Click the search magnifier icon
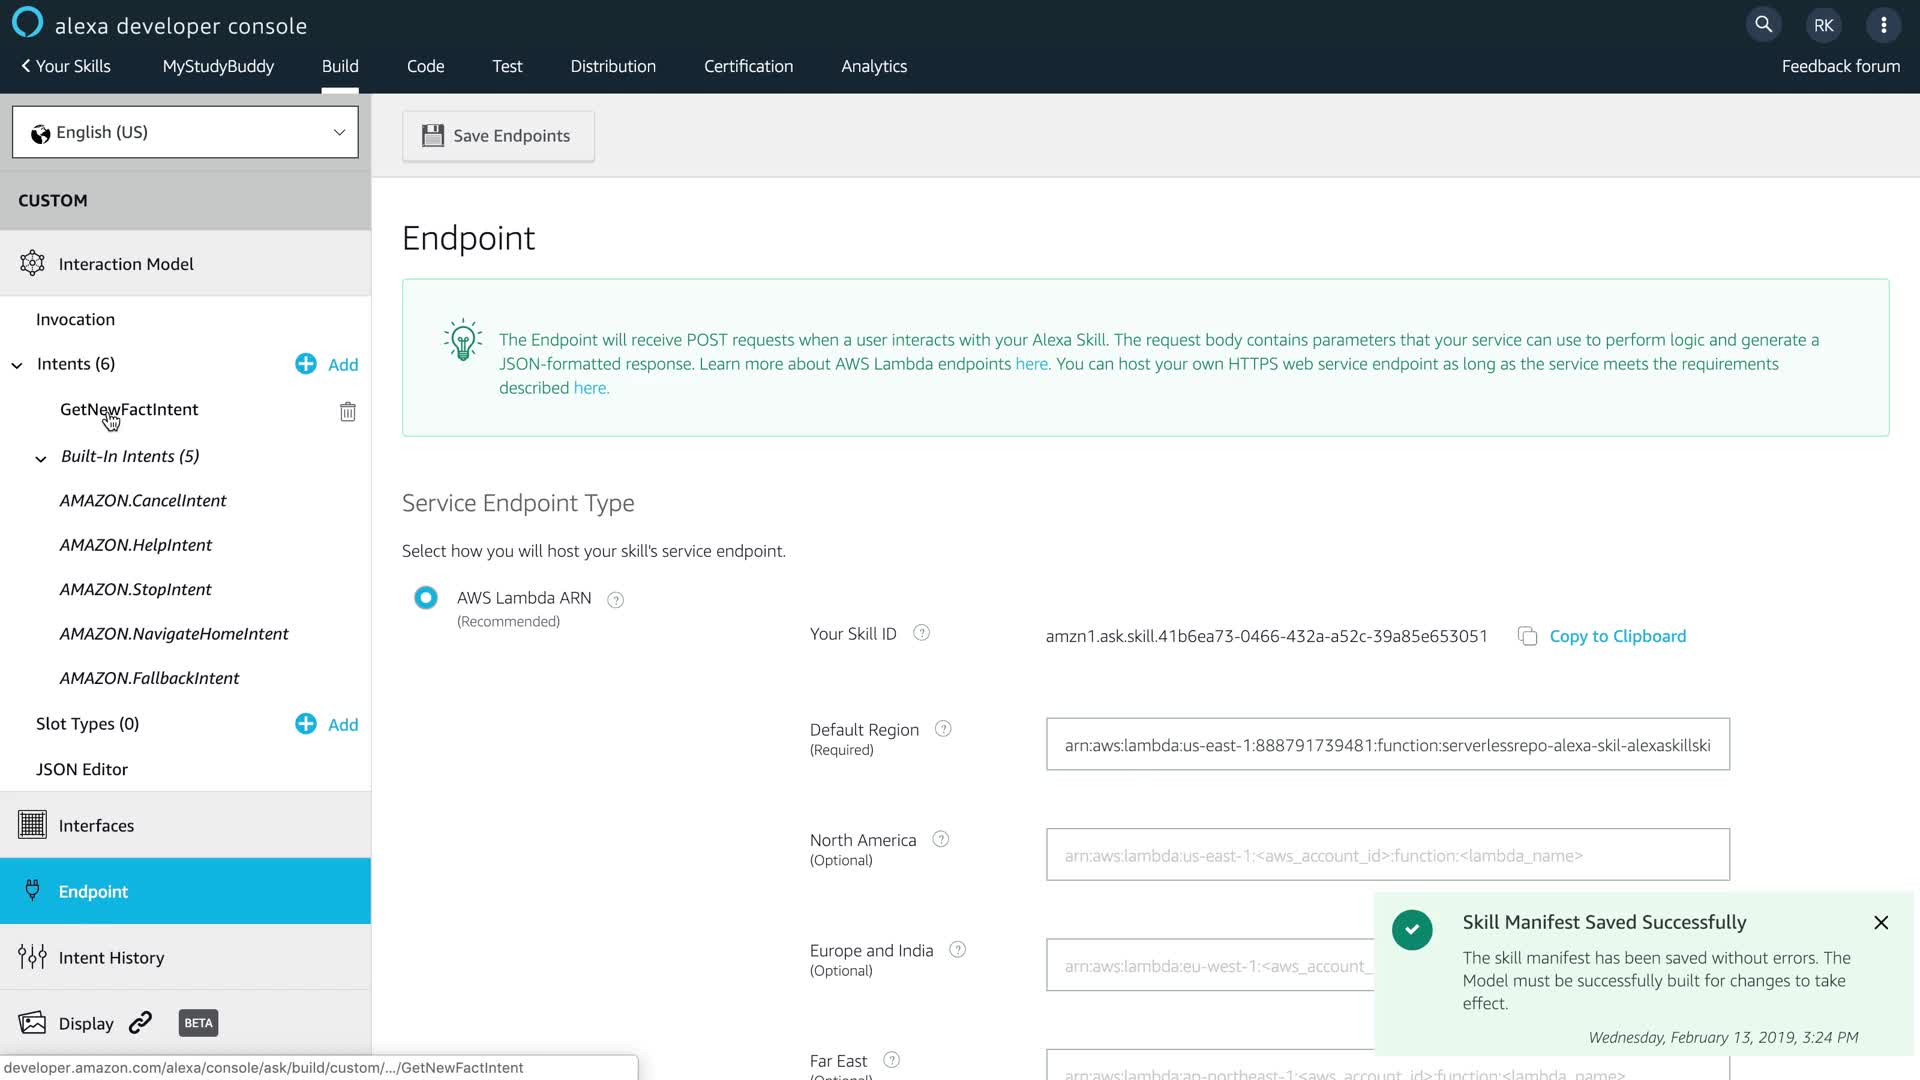Image resolution: width=1920 pixels, height=1080 pixels. tap(1763, 25)
